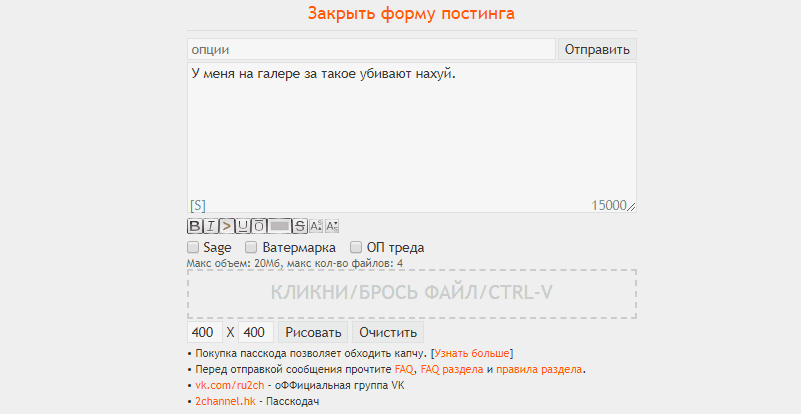Apply bold formatting with the B icon

click(x=195, y=226)
